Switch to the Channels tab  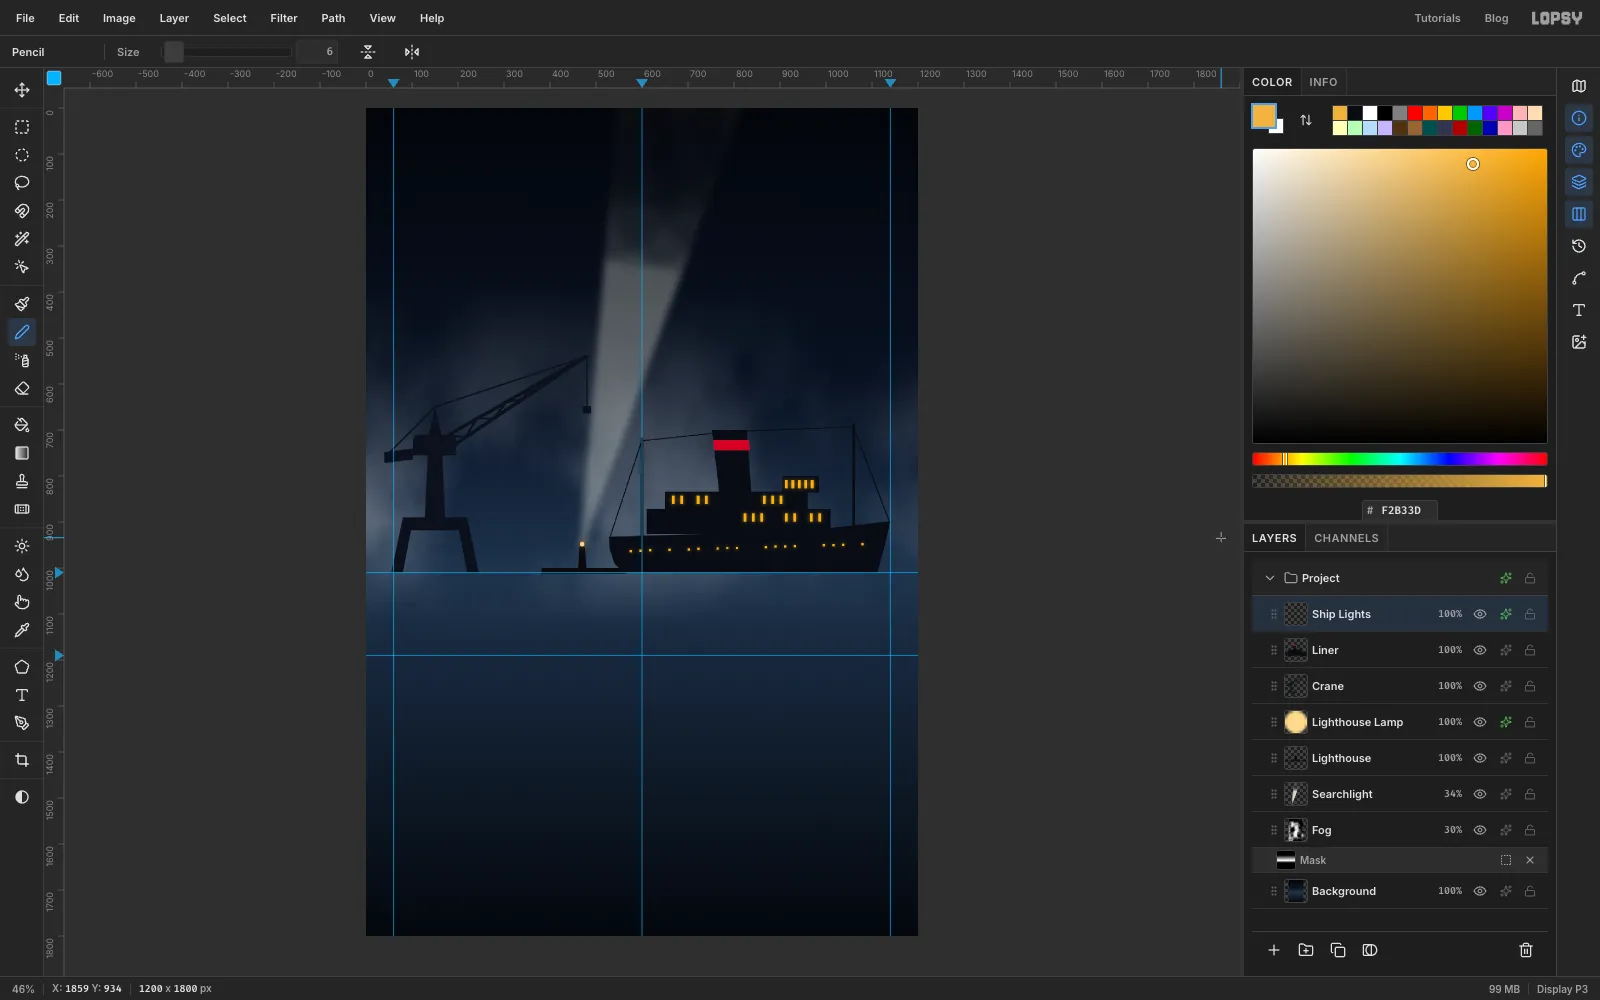[1346, 538]
